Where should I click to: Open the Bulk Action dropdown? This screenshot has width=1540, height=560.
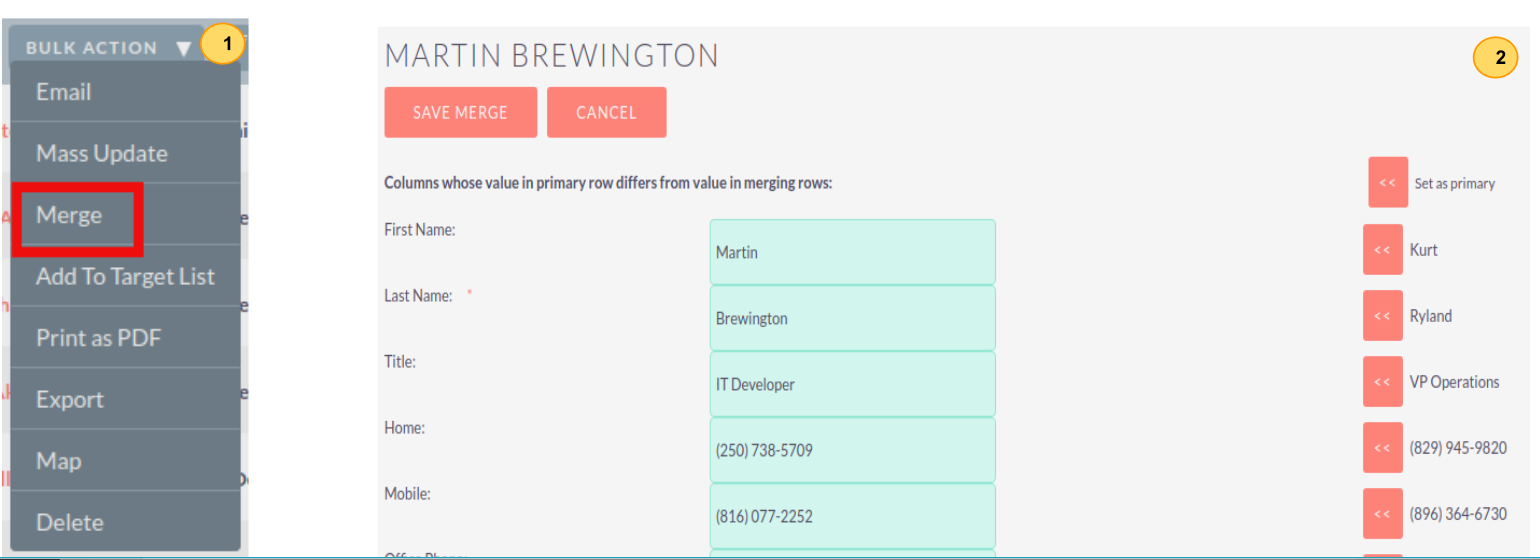point(106,48)
